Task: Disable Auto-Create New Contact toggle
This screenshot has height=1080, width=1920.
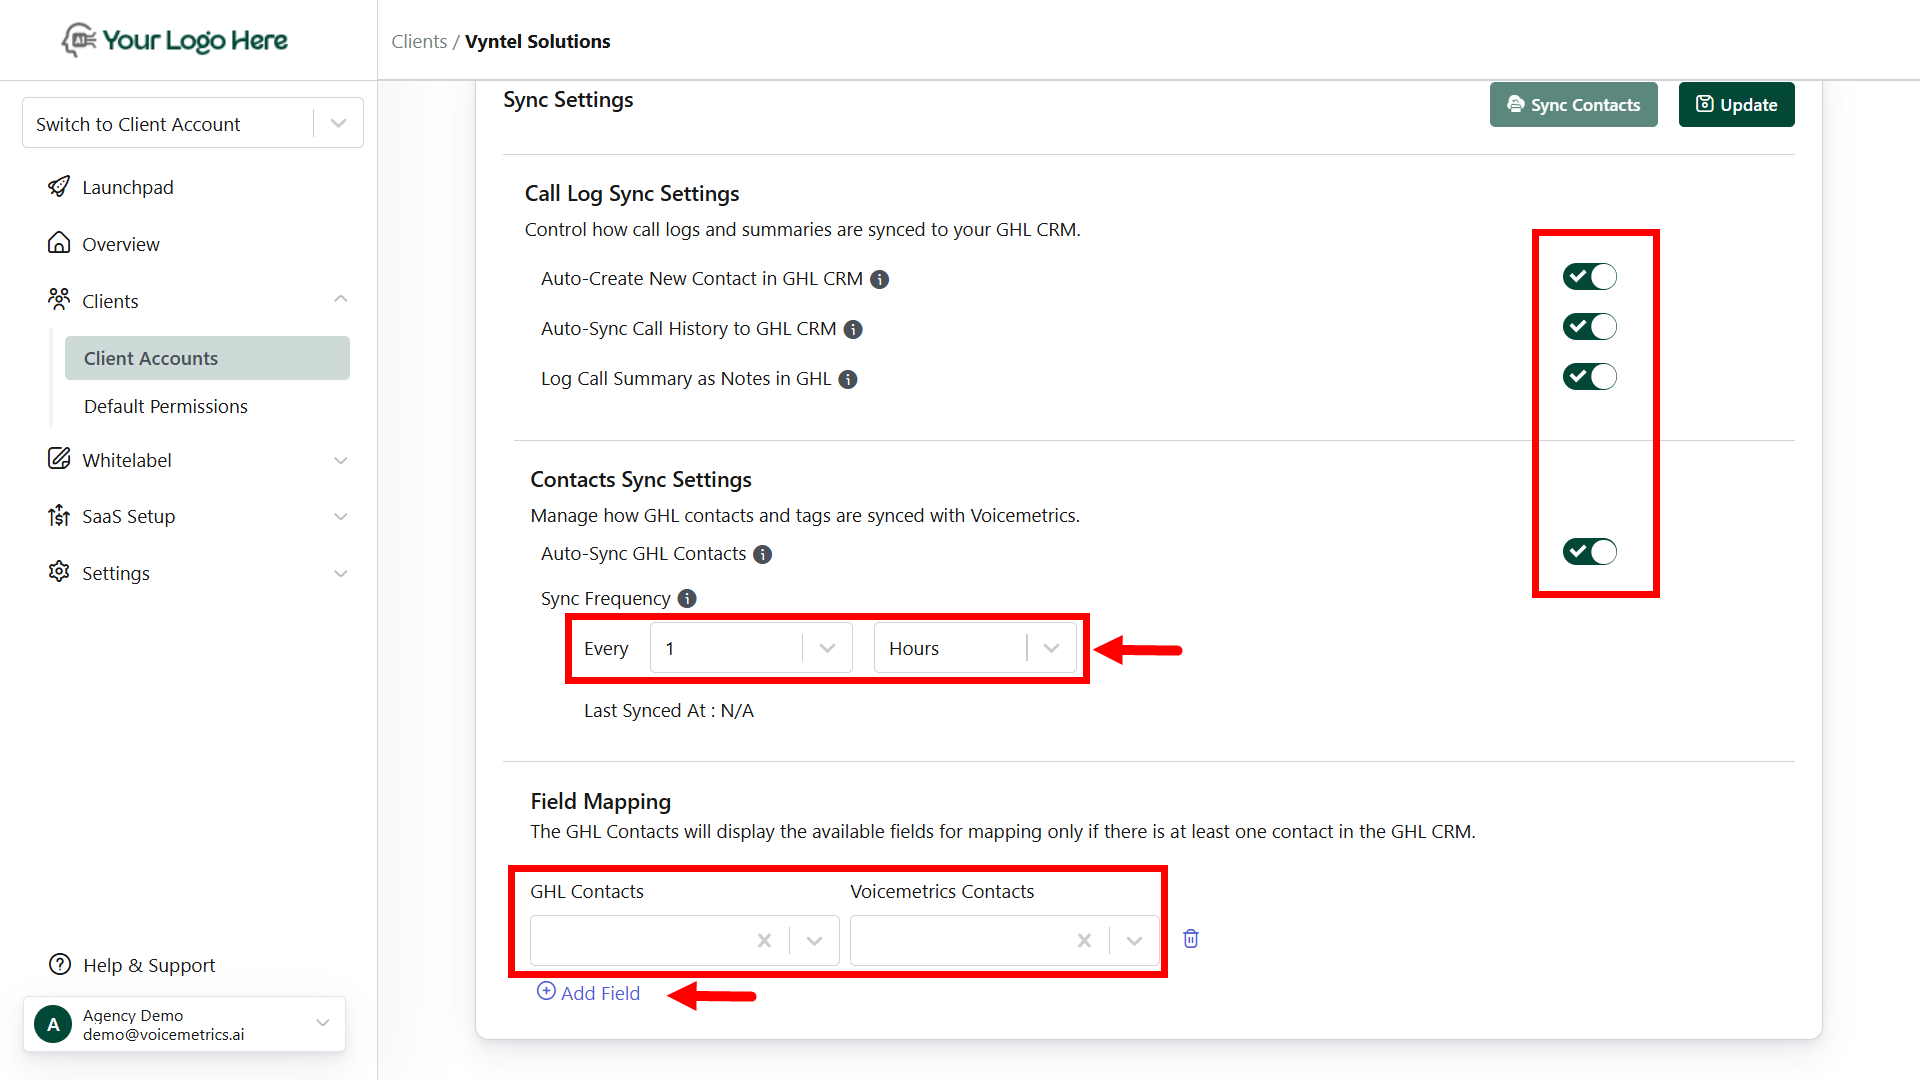Action: click(x=1589, y=277)
